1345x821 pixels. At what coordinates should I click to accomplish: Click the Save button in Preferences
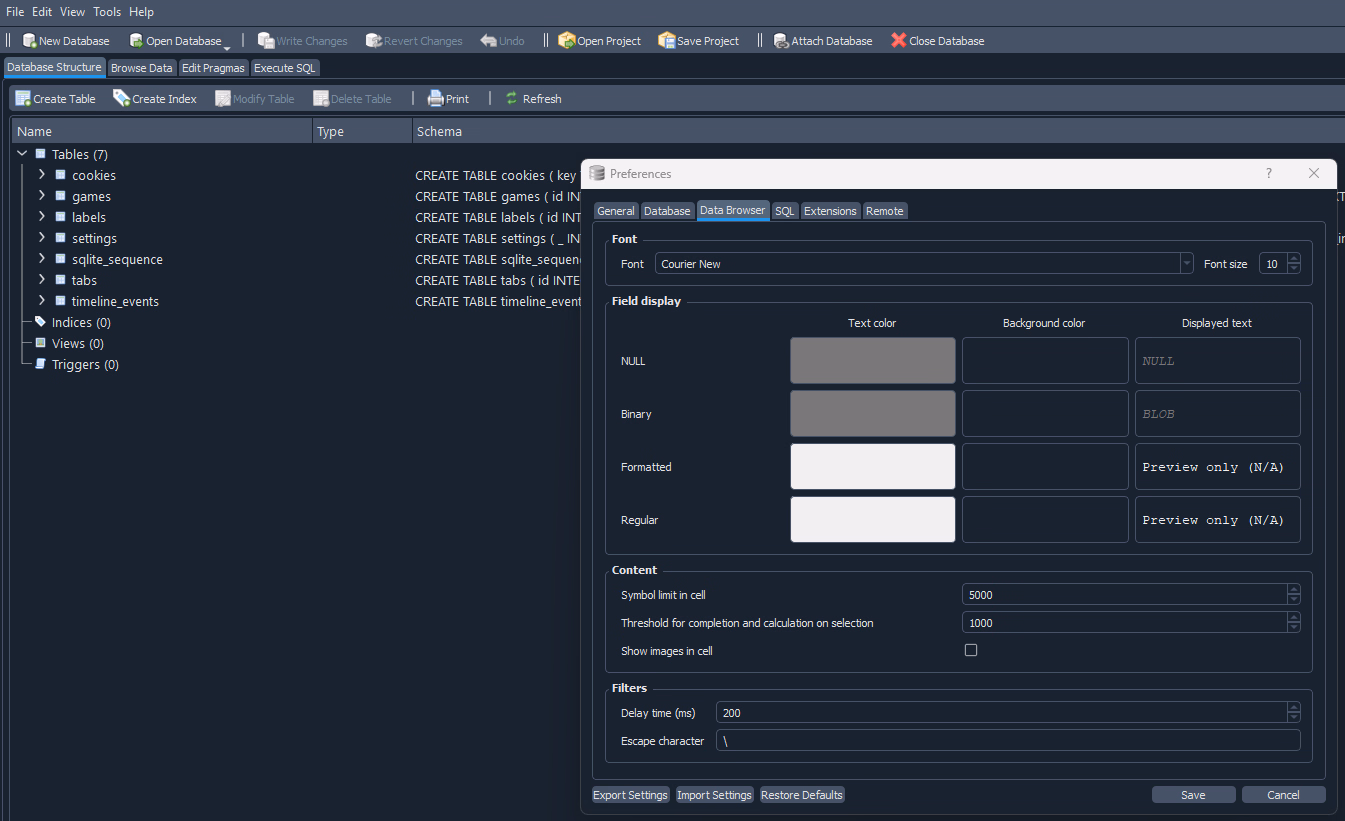[x=1193, y=795]
